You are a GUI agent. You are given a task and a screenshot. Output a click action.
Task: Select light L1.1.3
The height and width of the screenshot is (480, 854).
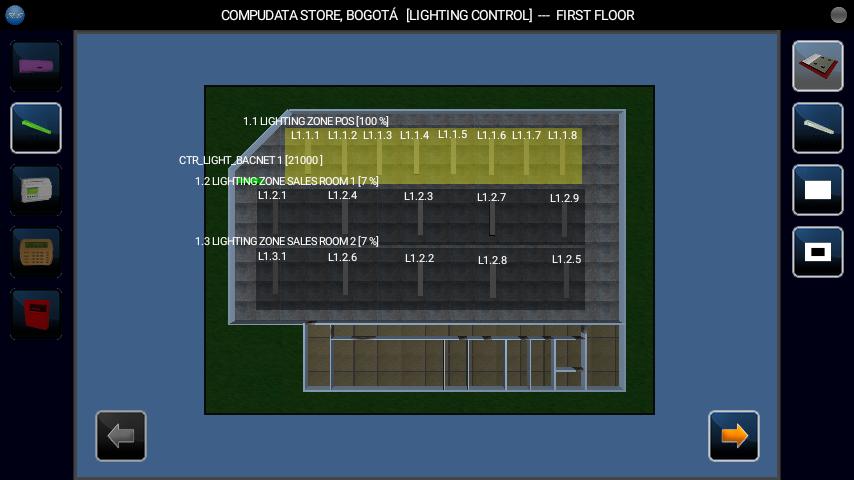pyautogui.click(x=377, y=135)
